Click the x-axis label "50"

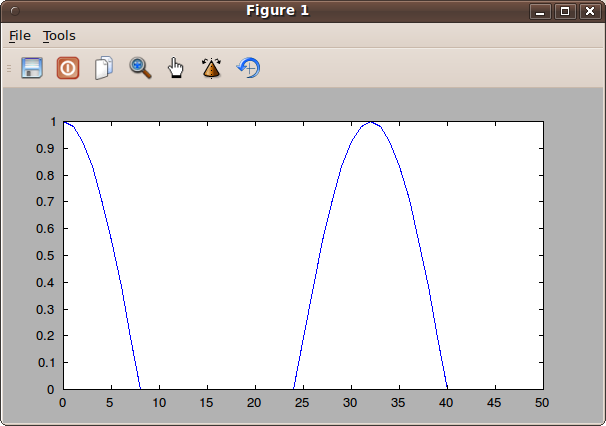[x=542, y=403]
